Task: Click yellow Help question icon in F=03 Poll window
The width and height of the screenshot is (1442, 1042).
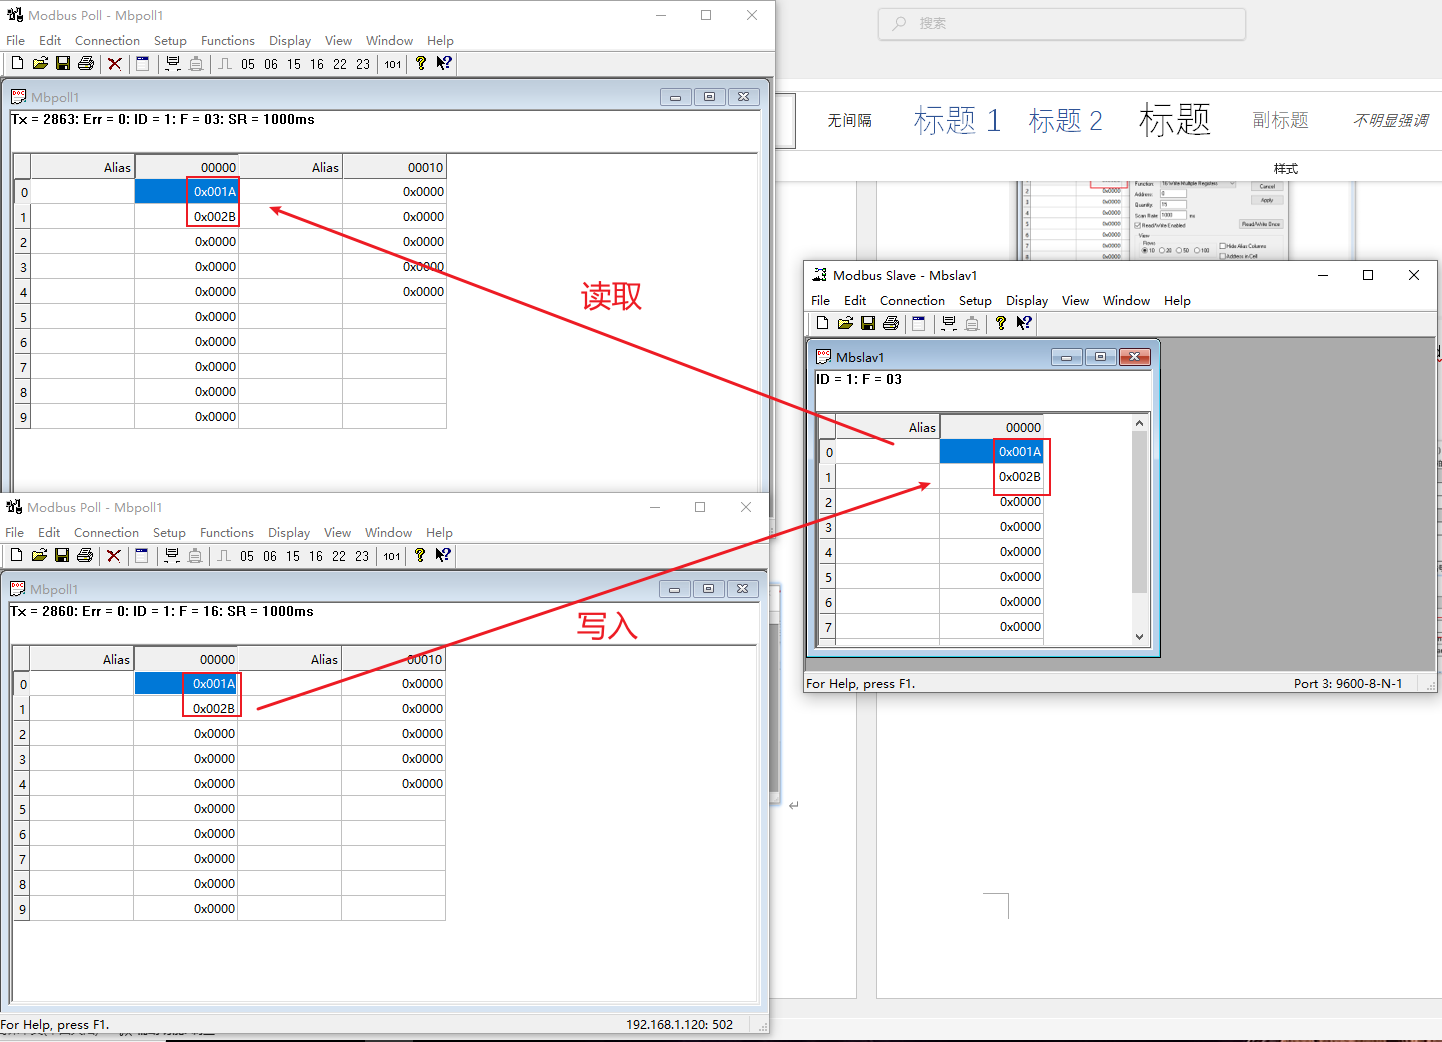Action: pyautogui.click(x=421, y=63)
